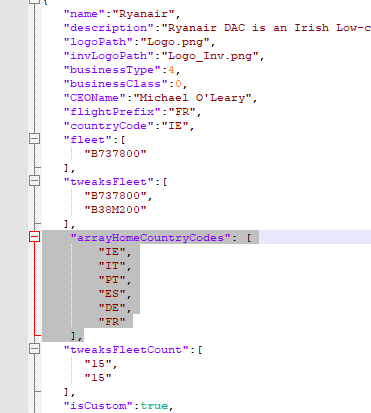This screenshot has width=371, height=413.
Task: Click the businessClass number 0
Action: pos(178,84)
